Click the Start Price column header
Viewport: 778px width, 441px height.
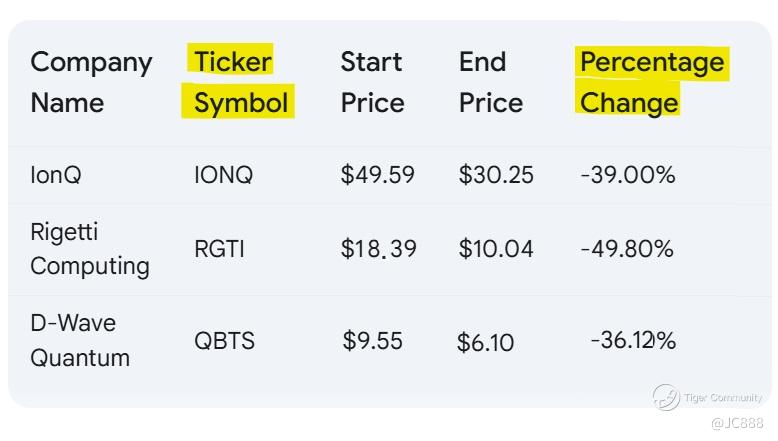point(373,82)
